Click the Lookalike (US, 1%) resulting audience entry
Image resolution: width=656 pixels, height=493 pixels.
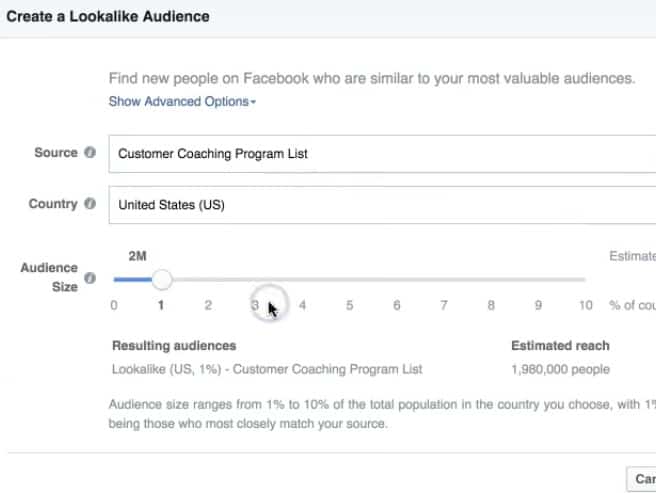[267, 369]
